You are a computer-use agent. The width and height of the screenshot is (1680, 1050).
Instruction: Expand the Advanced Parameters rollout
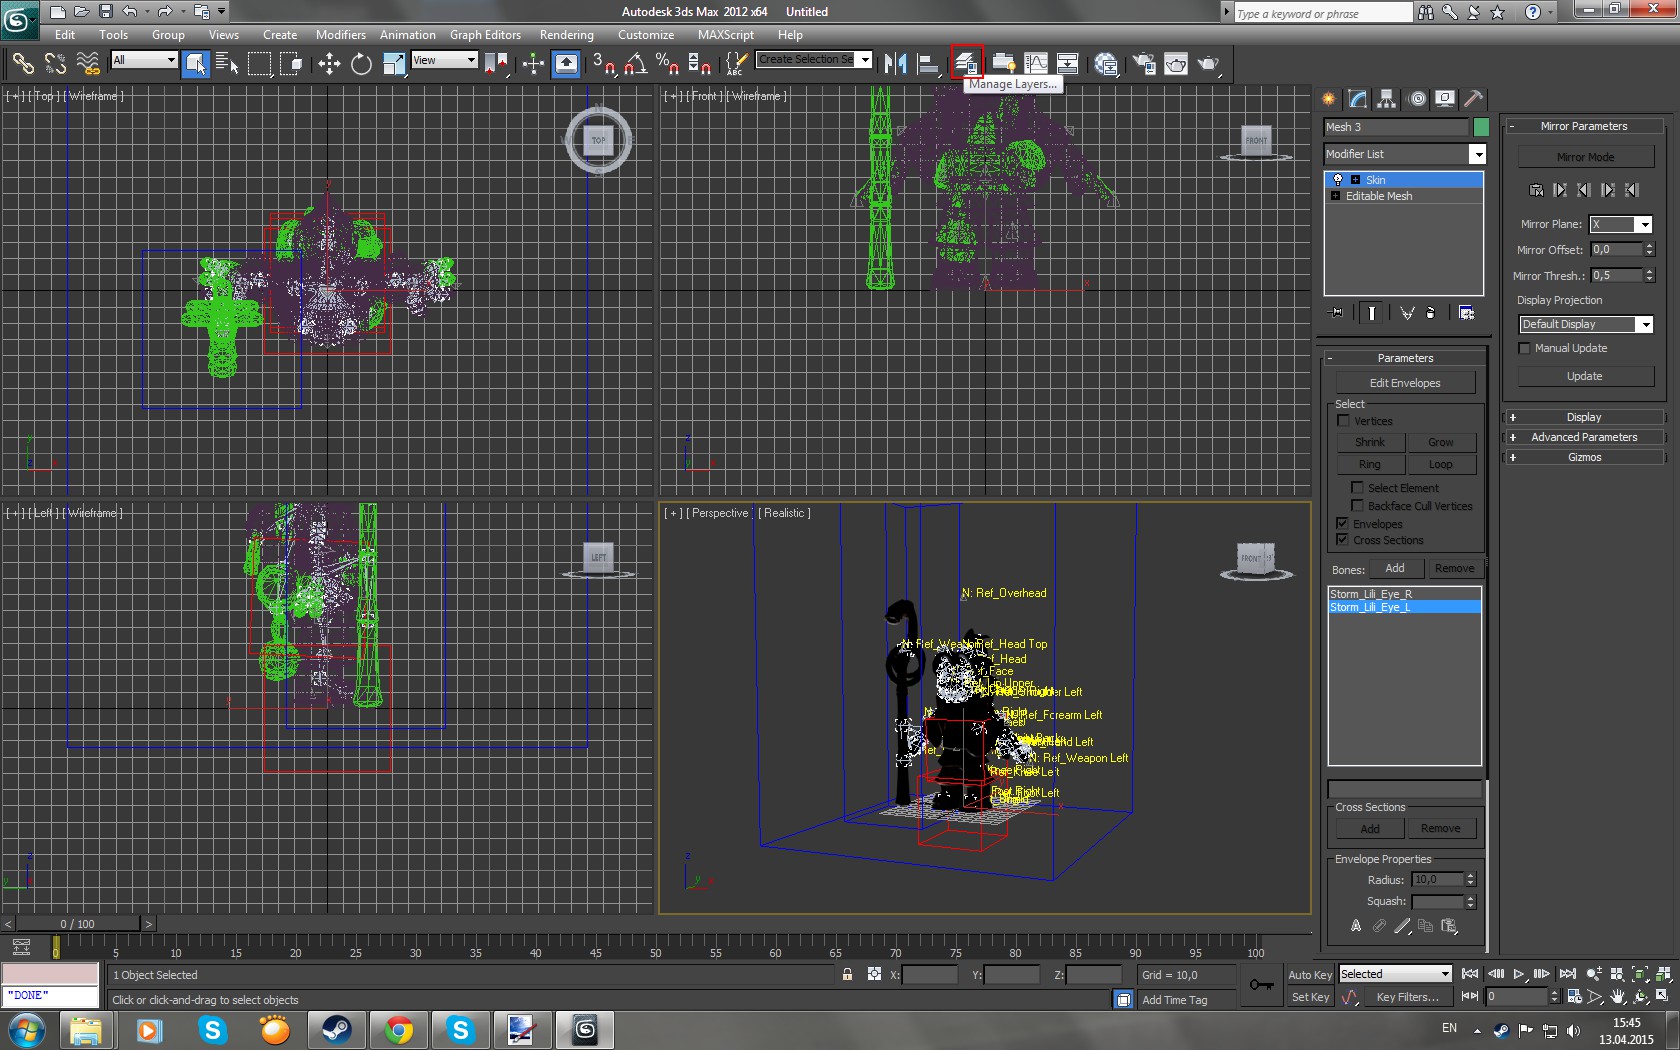tap(1584, 437)
